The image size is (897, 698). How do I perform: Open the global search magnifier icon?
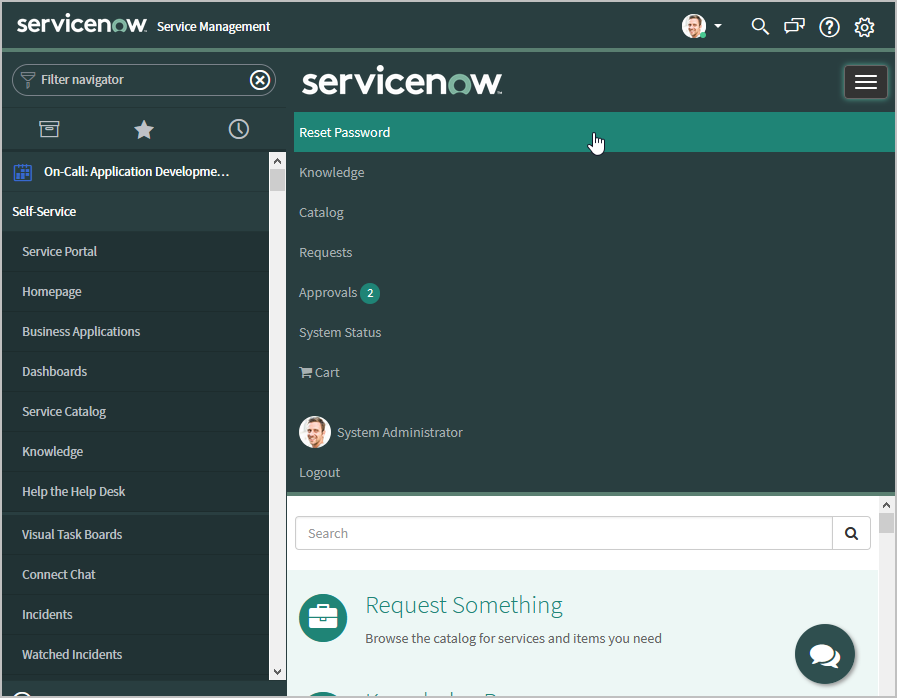click(x=760, y=27)
